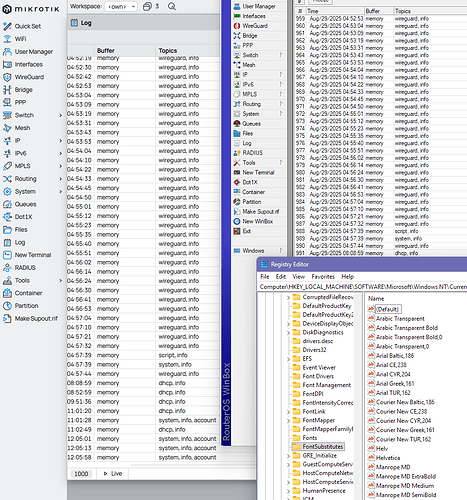
Task: Expand the Tools submenu in the web sidebar
Action: click(x=61, y=280)
